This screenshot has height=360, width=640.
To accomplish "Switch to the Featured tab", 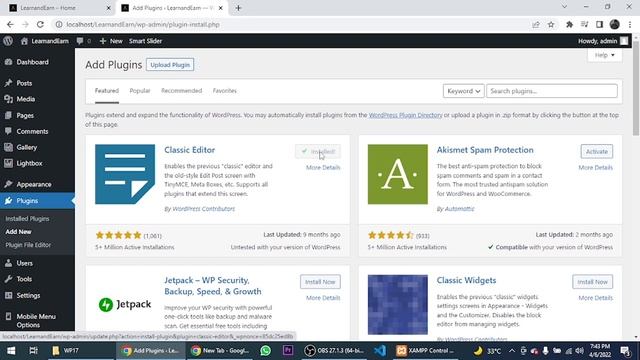I will [x=107, y=91].
